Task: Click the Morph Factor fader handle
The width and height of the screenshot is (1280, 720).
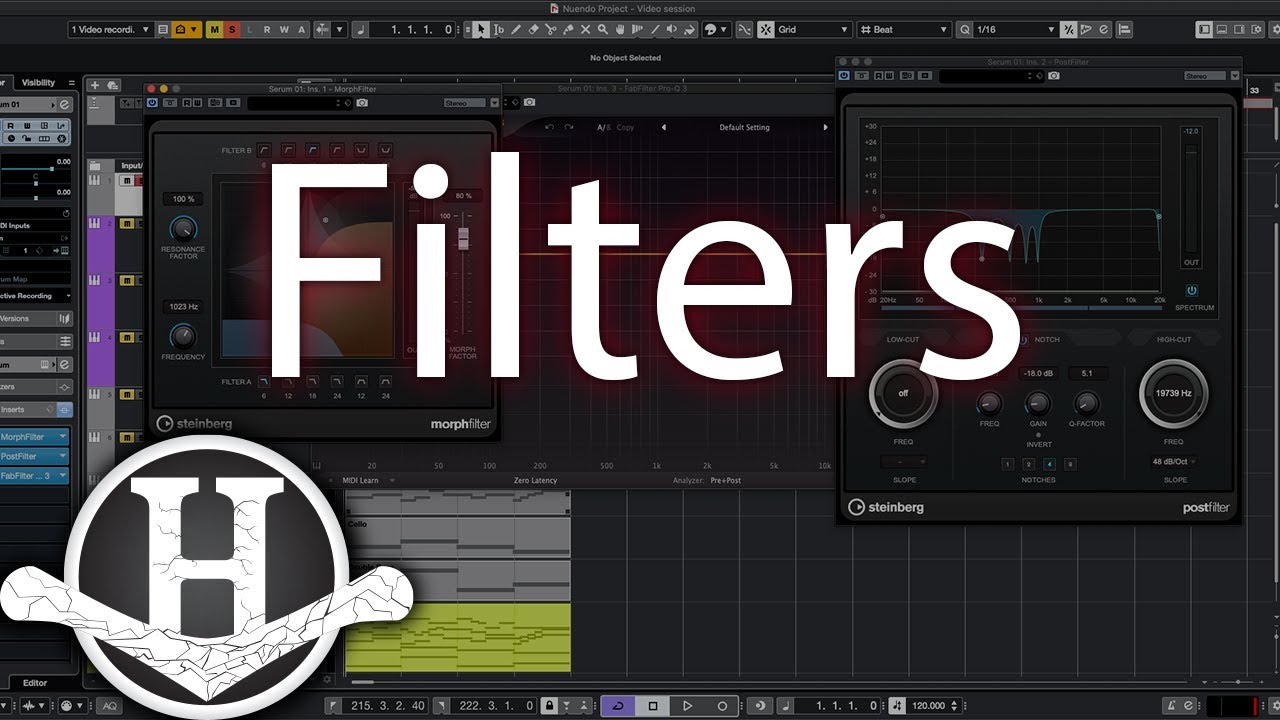Action: (463, 238)
